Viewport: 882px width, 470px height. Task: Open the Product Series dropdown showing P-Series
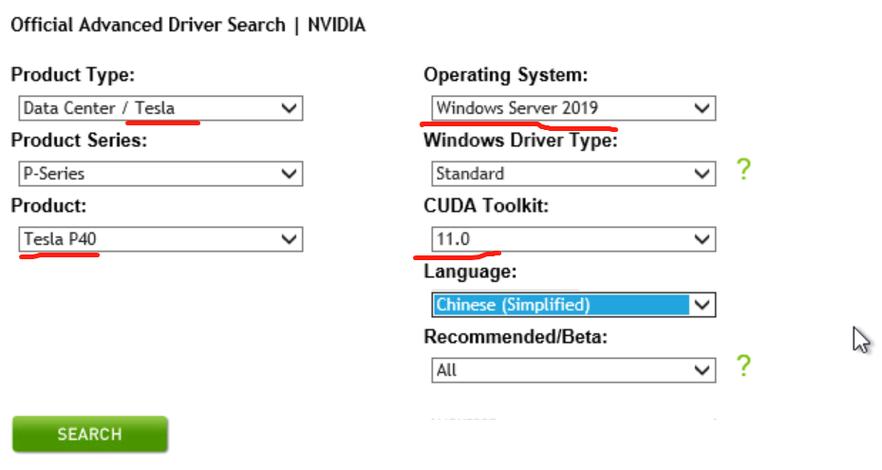coord(160,174)
